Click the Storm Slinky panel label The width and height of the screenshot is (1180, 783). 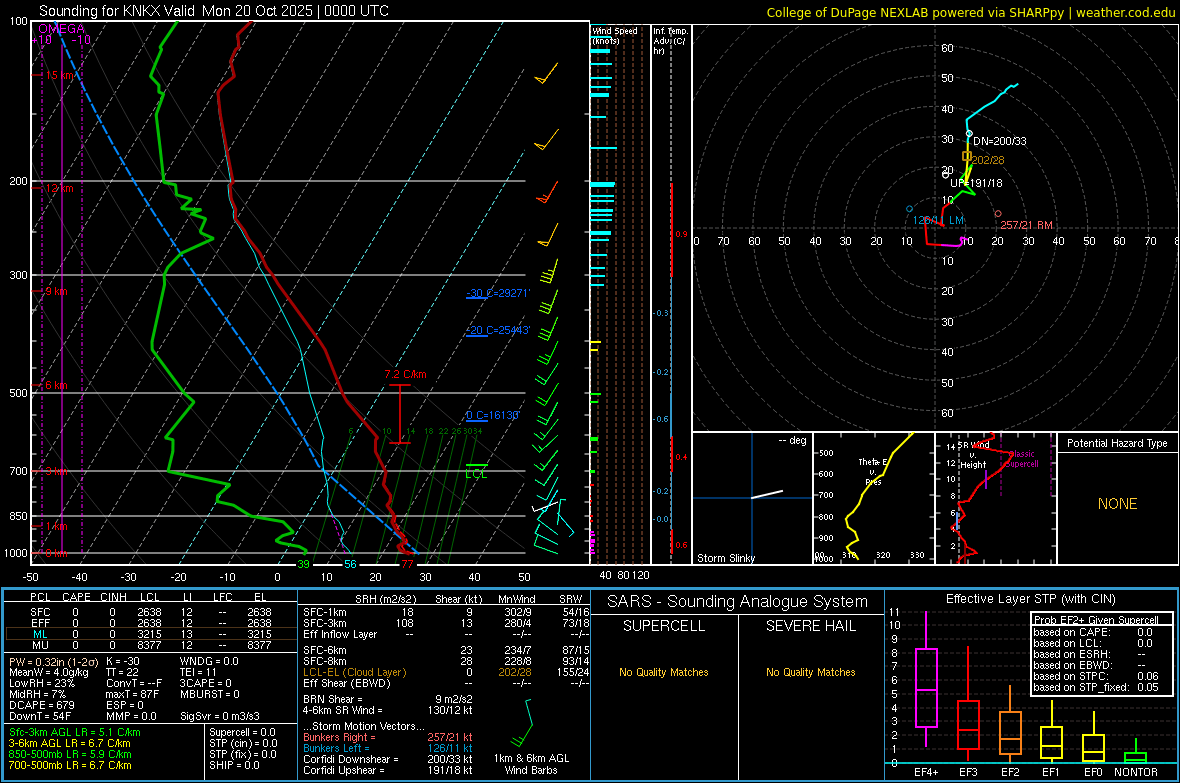point(725,558)
